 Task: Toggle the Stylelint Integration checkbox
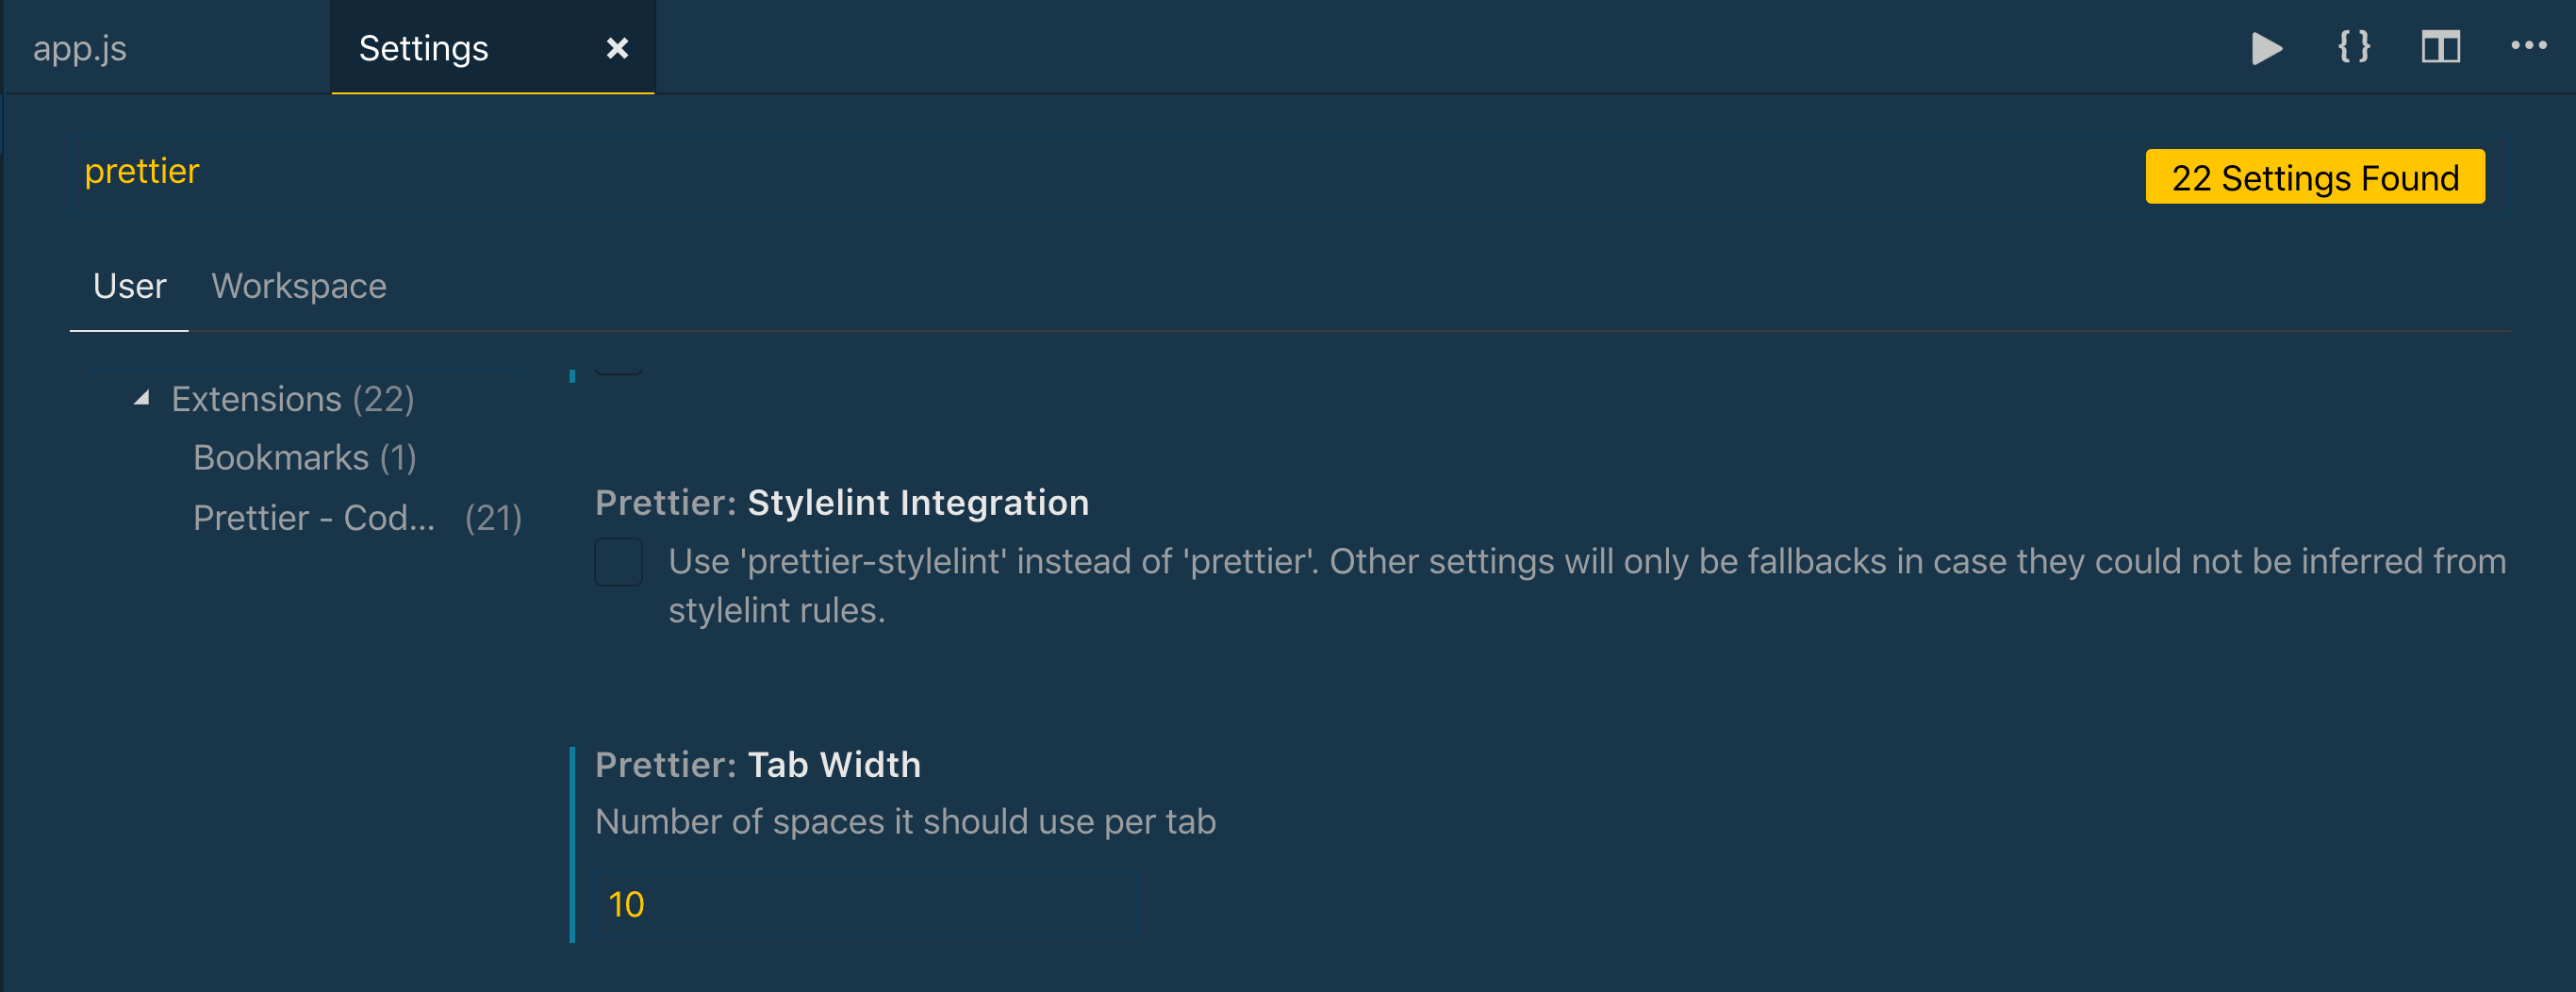coord(618,562)
